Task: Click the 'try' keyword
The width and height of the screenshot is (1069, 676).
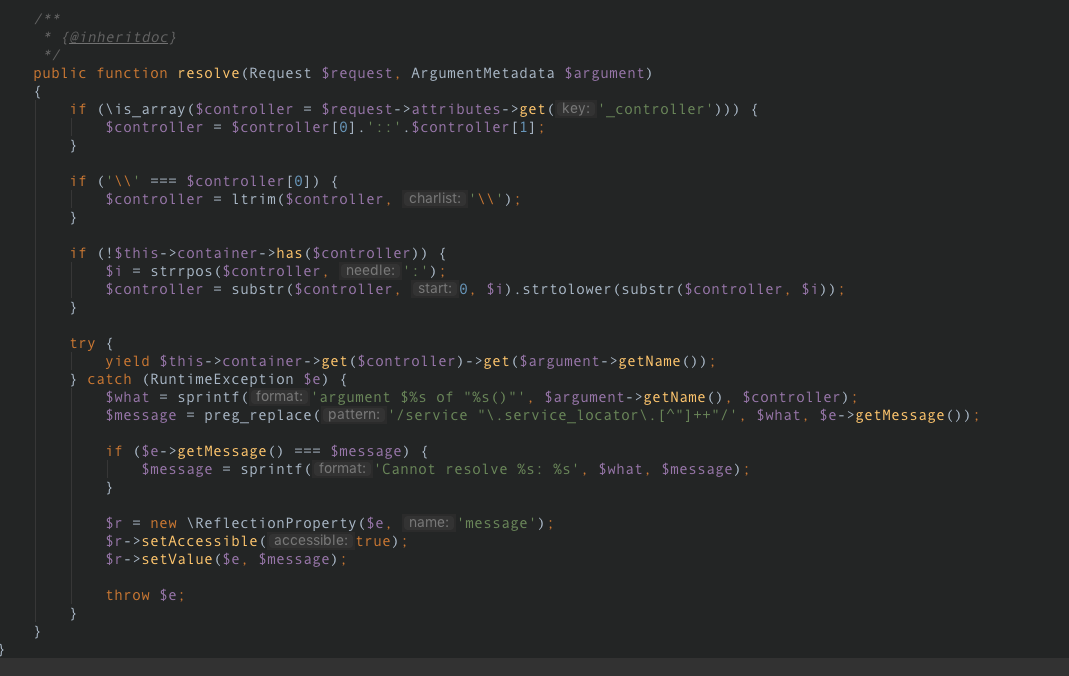Action: click(82, 343)
